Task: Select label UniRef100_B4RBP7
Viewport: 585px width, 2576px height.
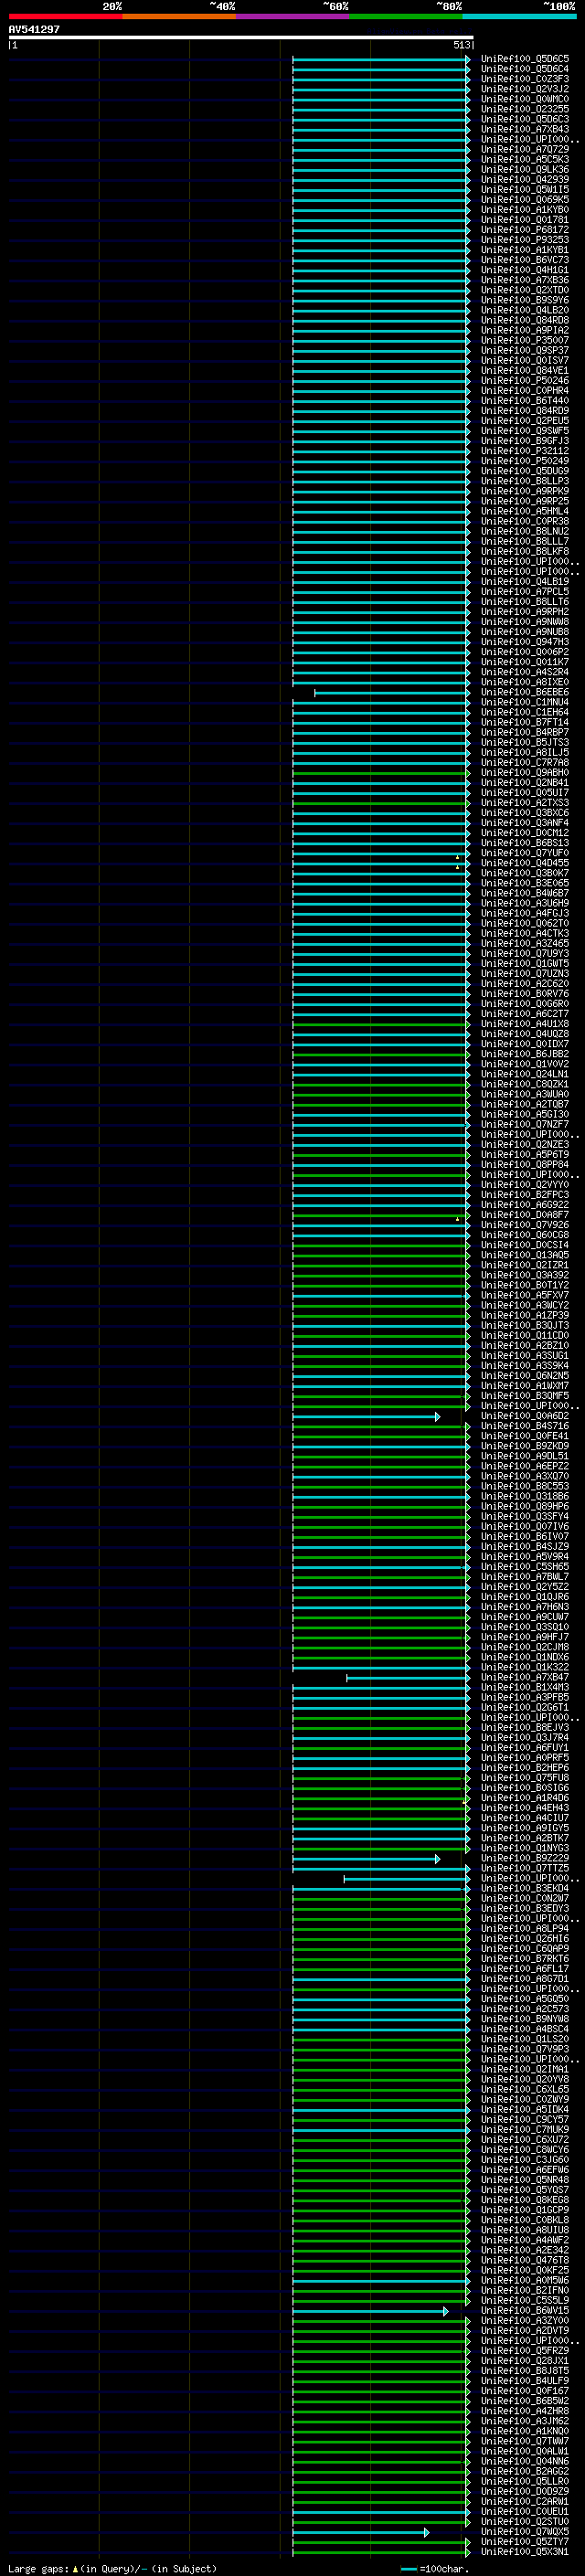Action: tap(524, 732)
